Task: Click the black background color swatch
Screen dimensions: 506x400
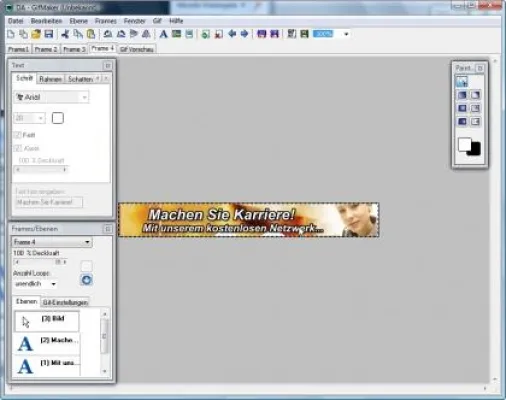Action: pos(475,149)
